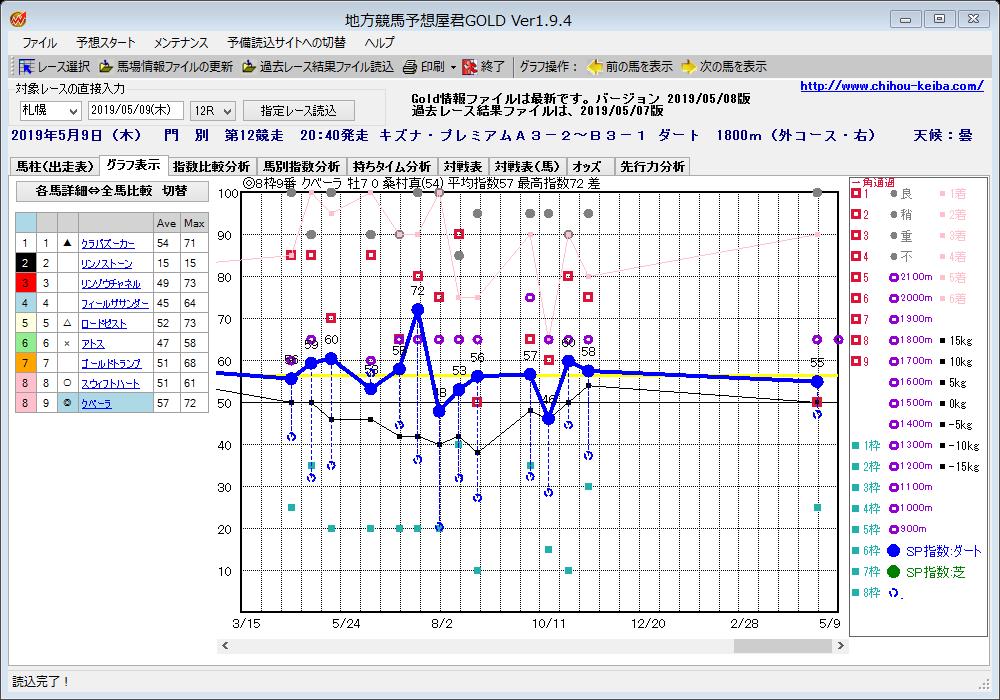This screenshot has width=1000, height=700.
Task: Click the Max column header
Action: pos(194,223)
